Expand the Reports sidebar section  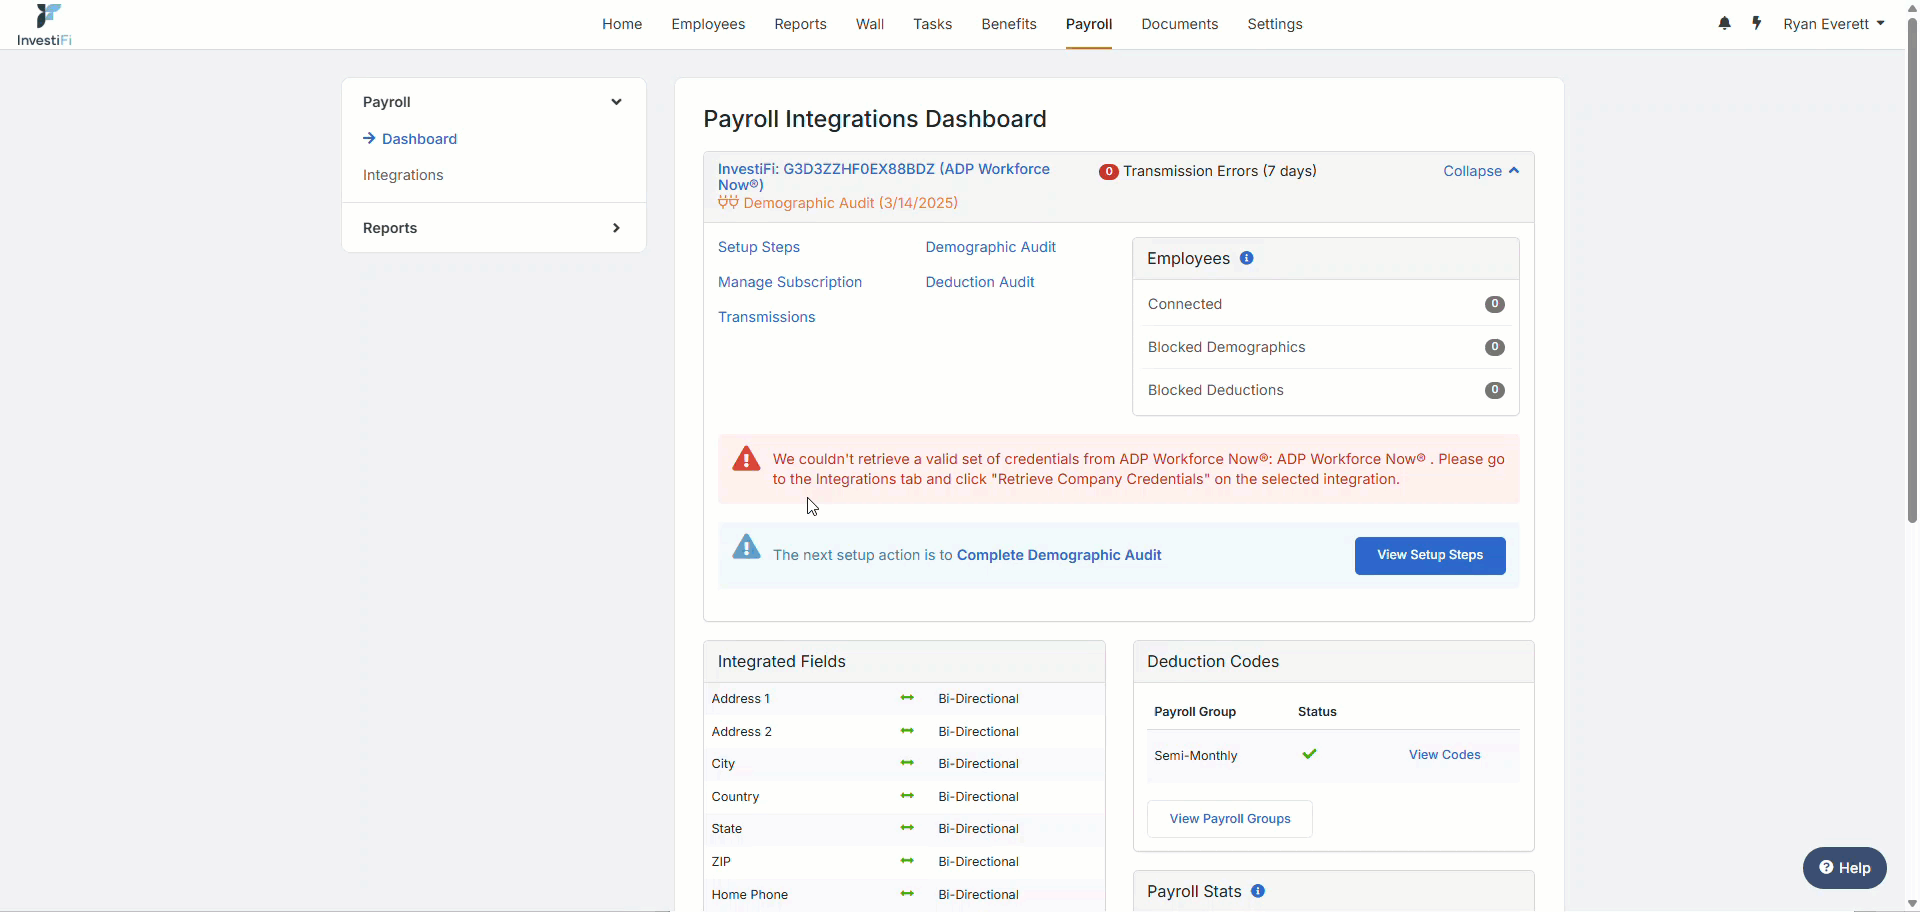pyautogui.click(x=616, y=228)
